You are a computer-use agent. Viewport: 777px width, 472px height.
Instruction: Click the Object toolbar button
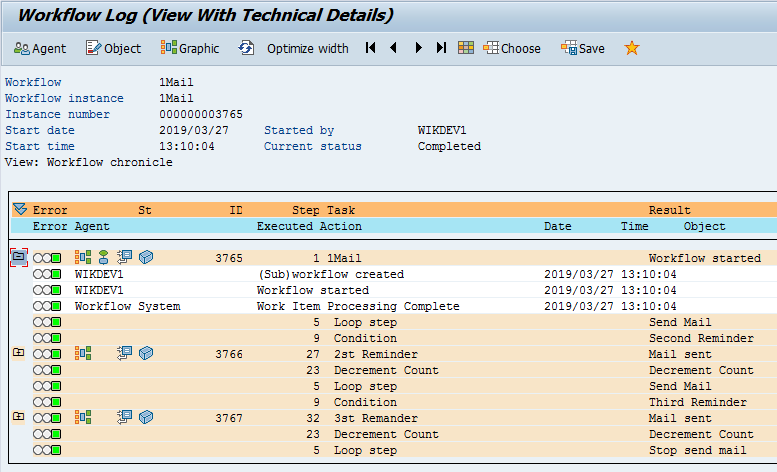(x=113, y=49)
